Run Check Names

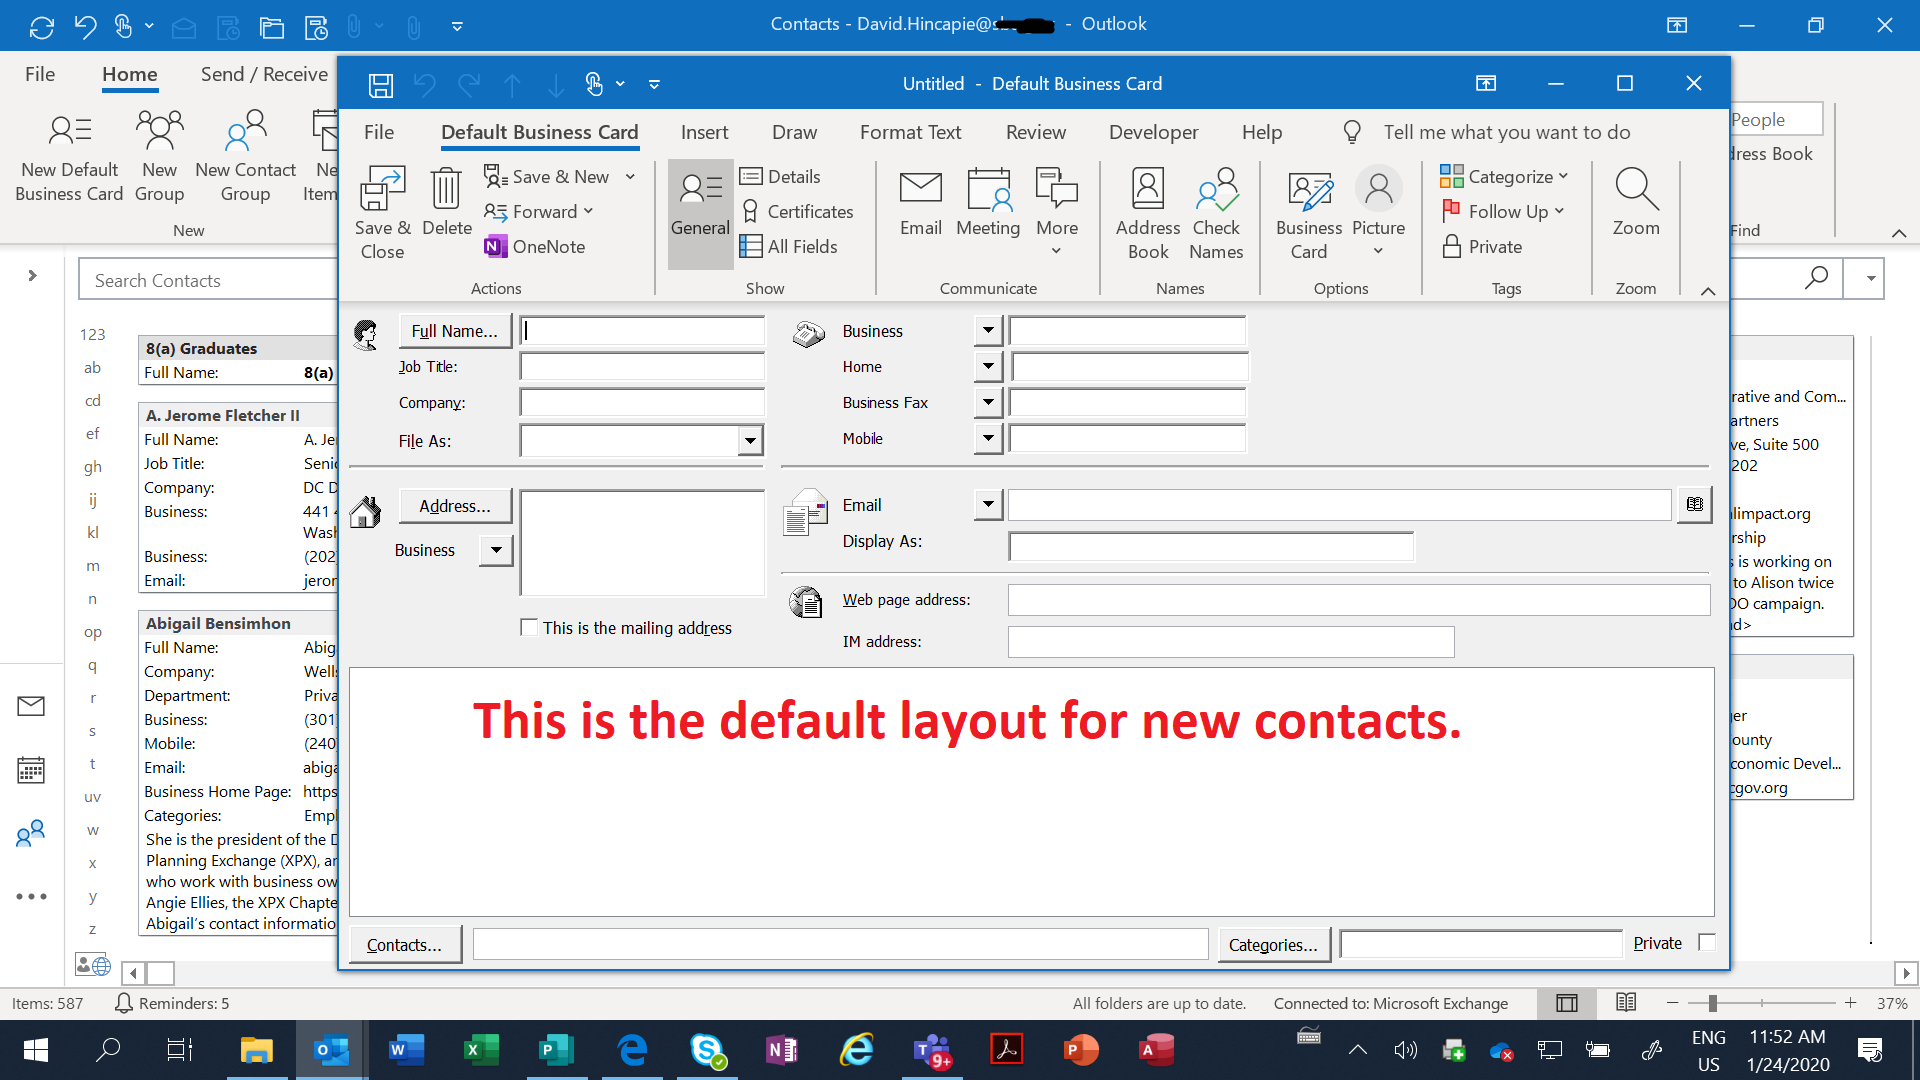pyautogui.click(x=1216, y=213)
